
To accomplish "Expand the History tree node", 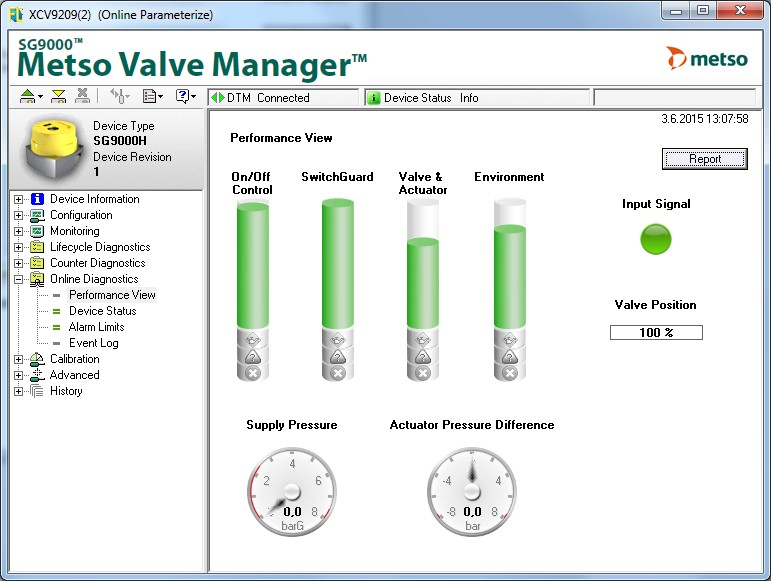I will tap(18, 391).
